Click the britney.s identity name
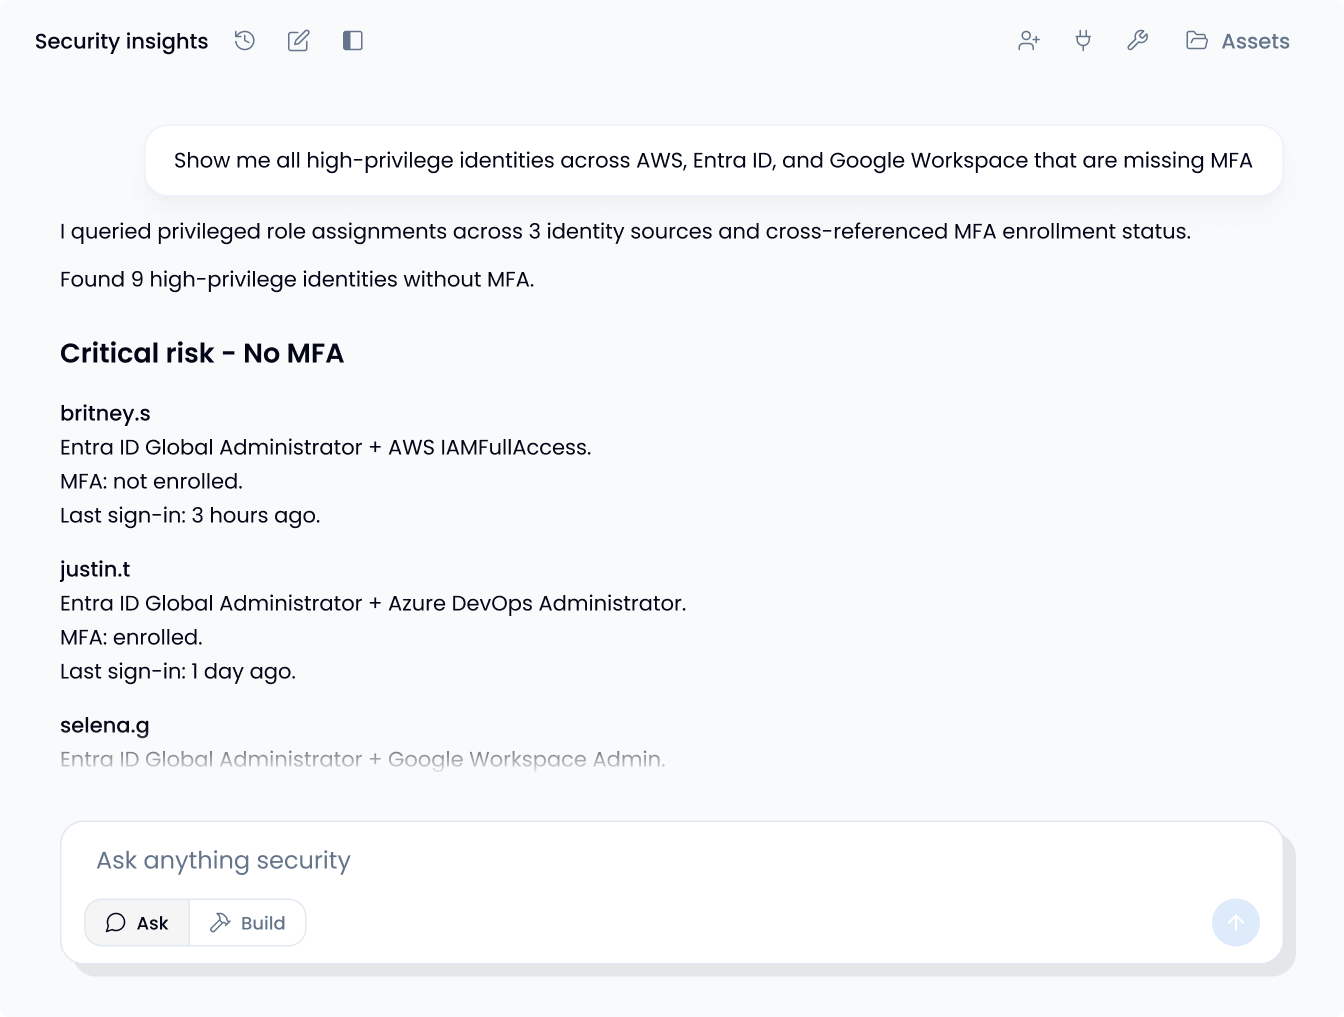Image resolution: width=1344 pixels, height=1017 pixels. [x=105, y=413]
